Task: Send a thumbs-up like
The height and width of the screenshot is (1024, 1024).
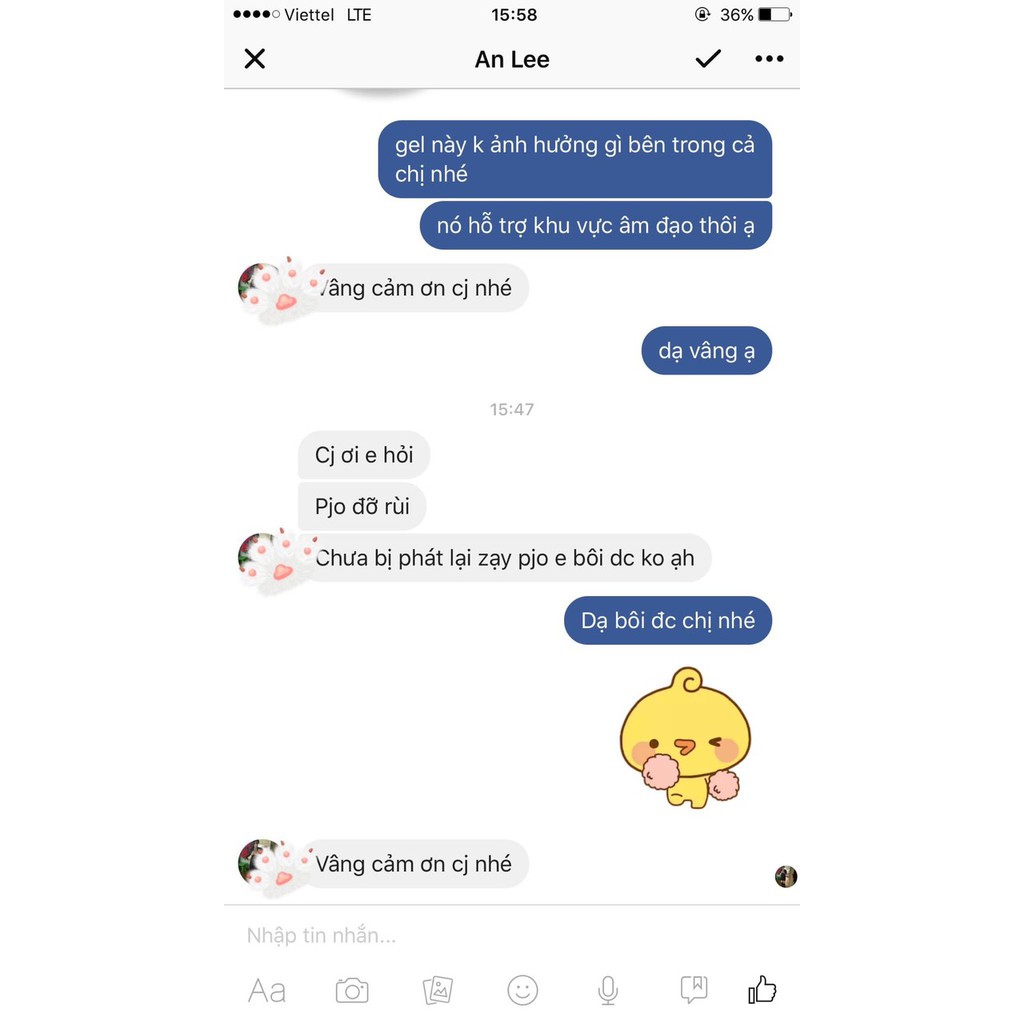Action: pyautogui.click(x=762, y=989)
